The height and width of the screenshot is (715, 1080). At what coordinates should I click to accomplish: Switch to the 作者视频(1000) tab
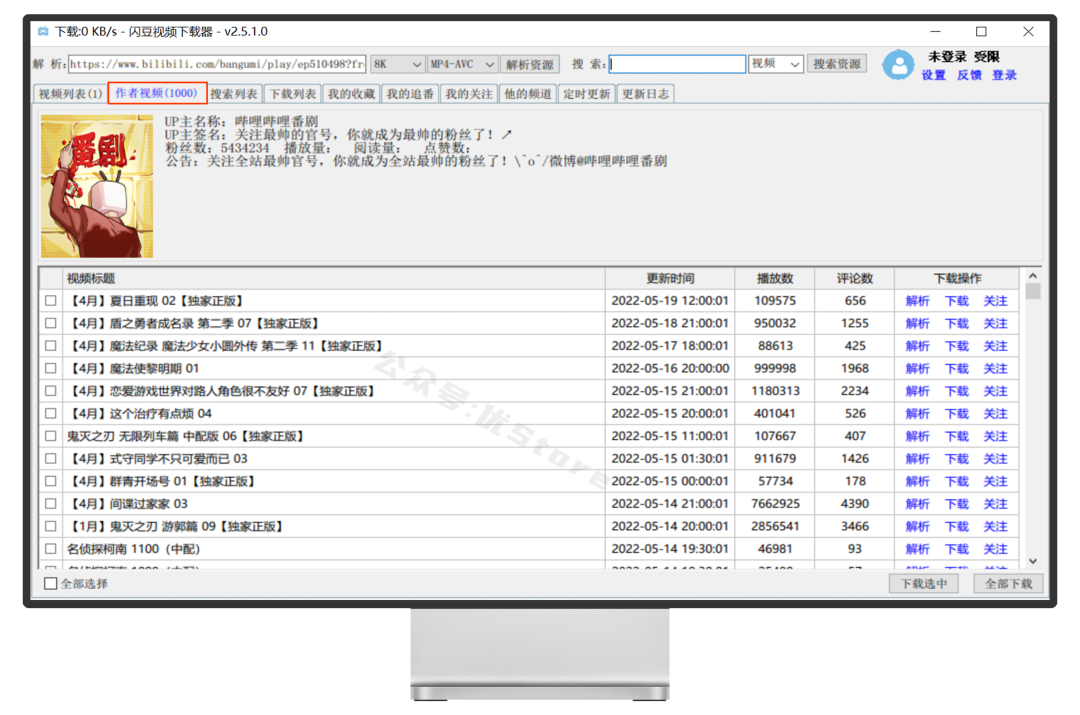tap(156, 93)
